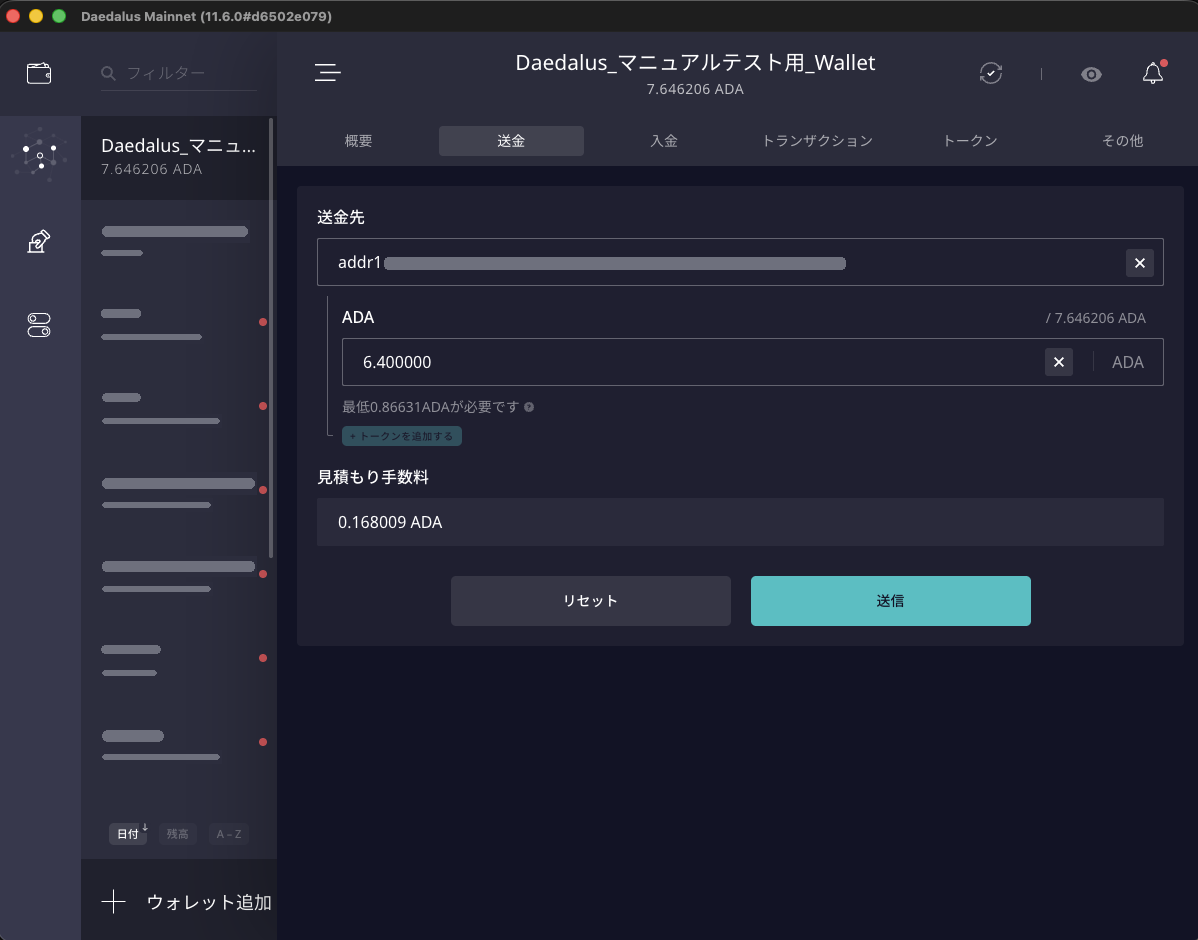Toggle discreet mode eye icon
Screen dimensions: 1198x940
pos(1091,74)
